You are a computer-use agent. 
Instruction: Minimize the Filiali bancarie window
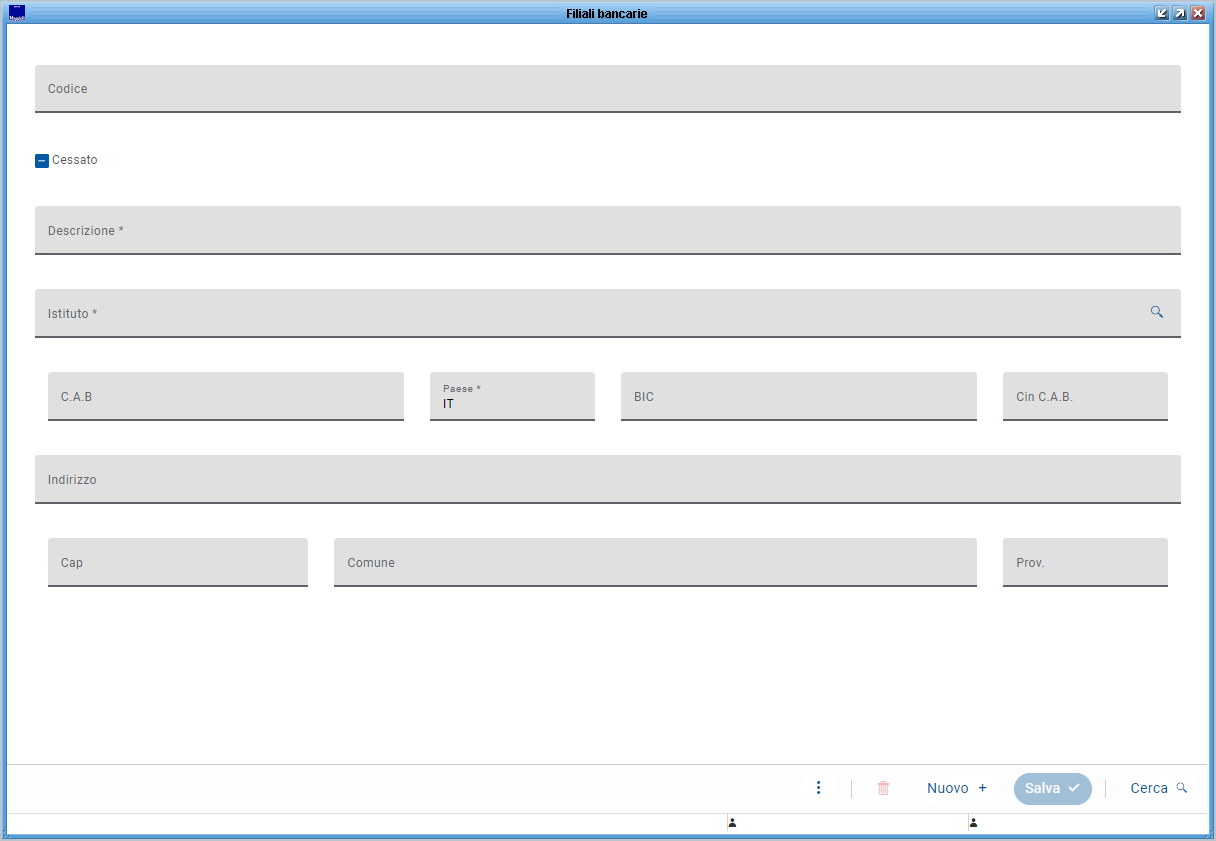click(x=1162, y=13)
